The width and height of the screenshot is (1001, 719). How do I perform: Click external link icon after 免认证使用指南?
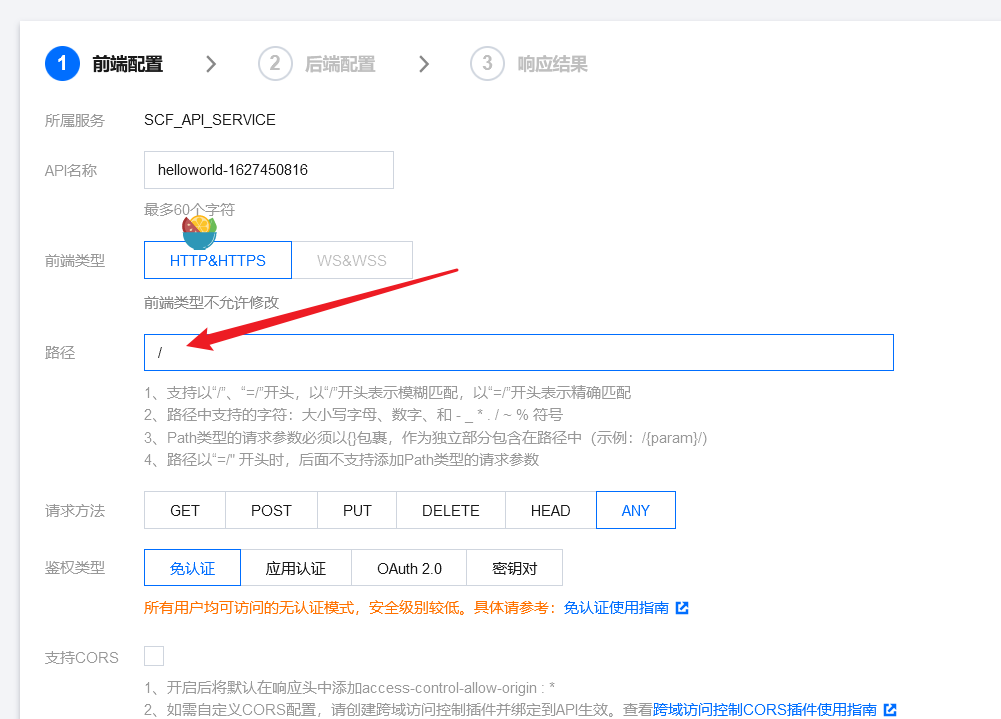[x=682, y=607]
